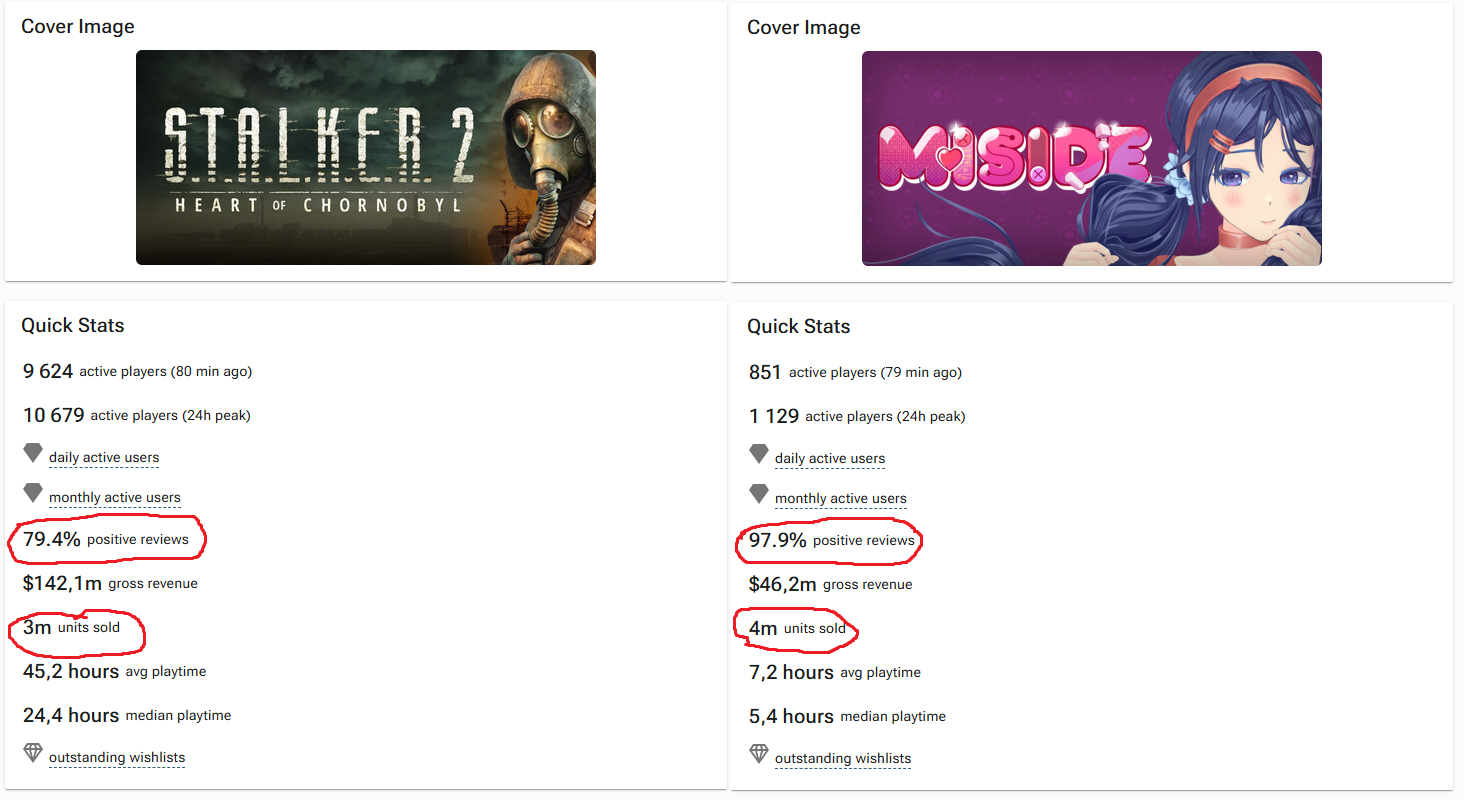The height and width of the screenshot is (800, 1464).
Task: Click the 'Quick Stats' heading above '851' players
Action: 799,326
